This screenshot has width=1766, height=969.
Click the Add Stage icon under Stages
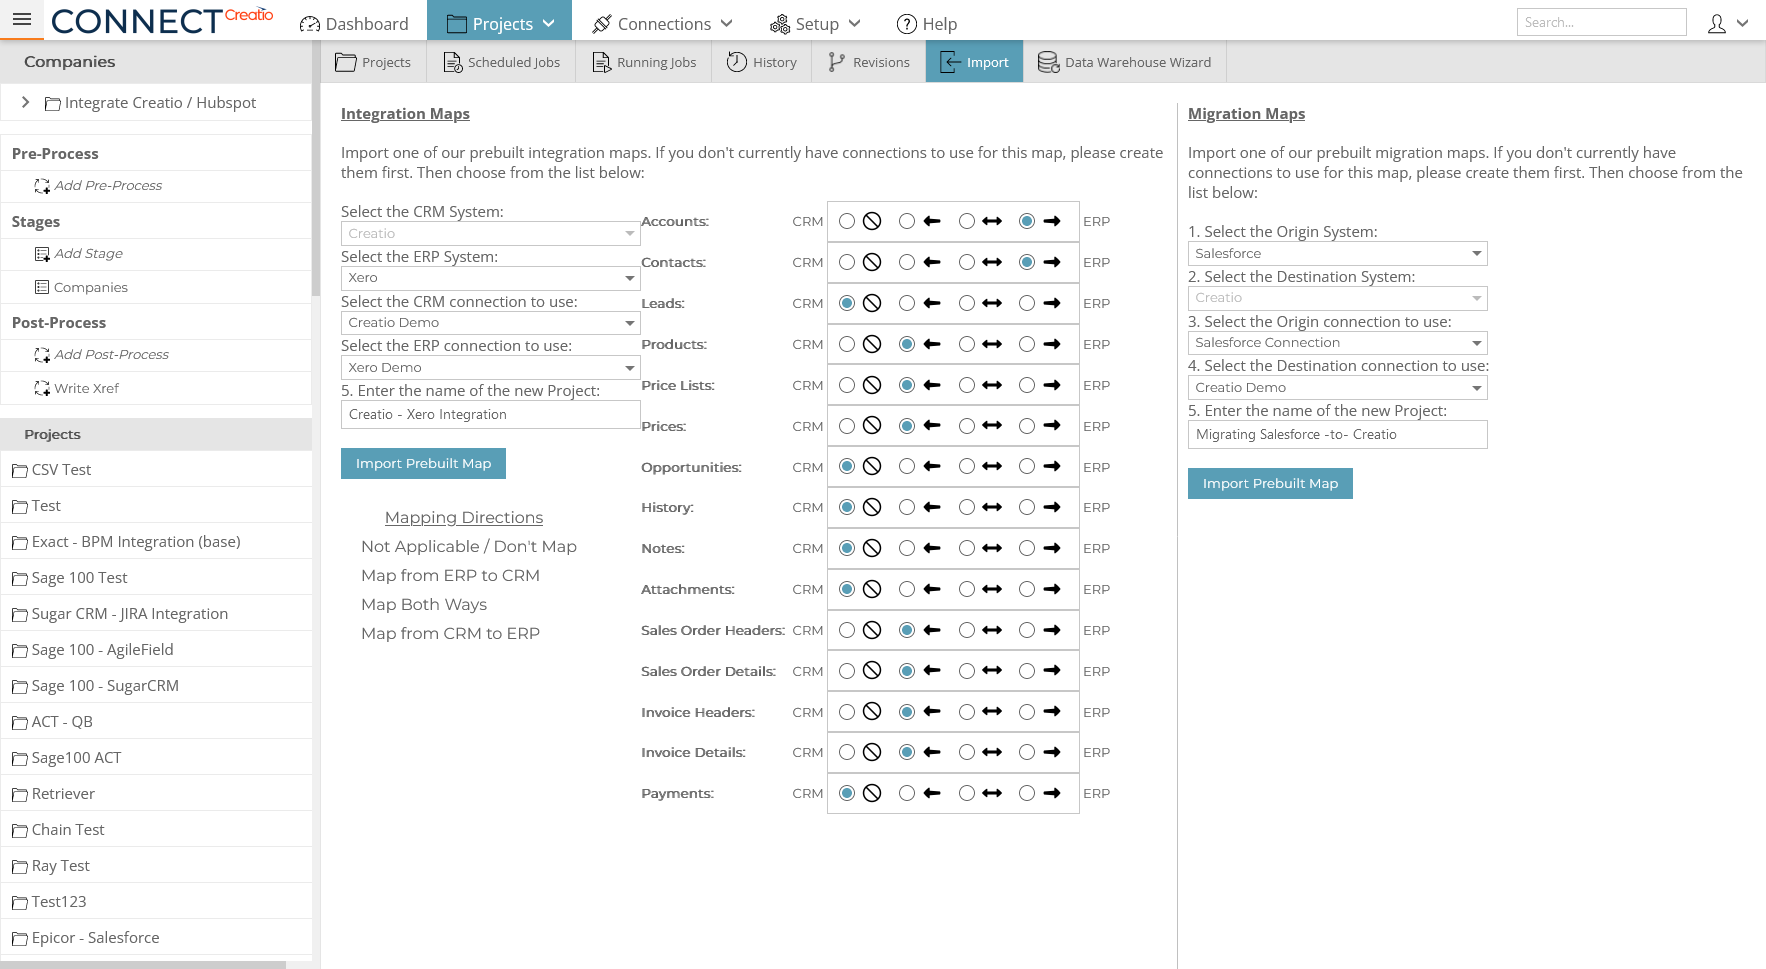click(x=42, y=253)
